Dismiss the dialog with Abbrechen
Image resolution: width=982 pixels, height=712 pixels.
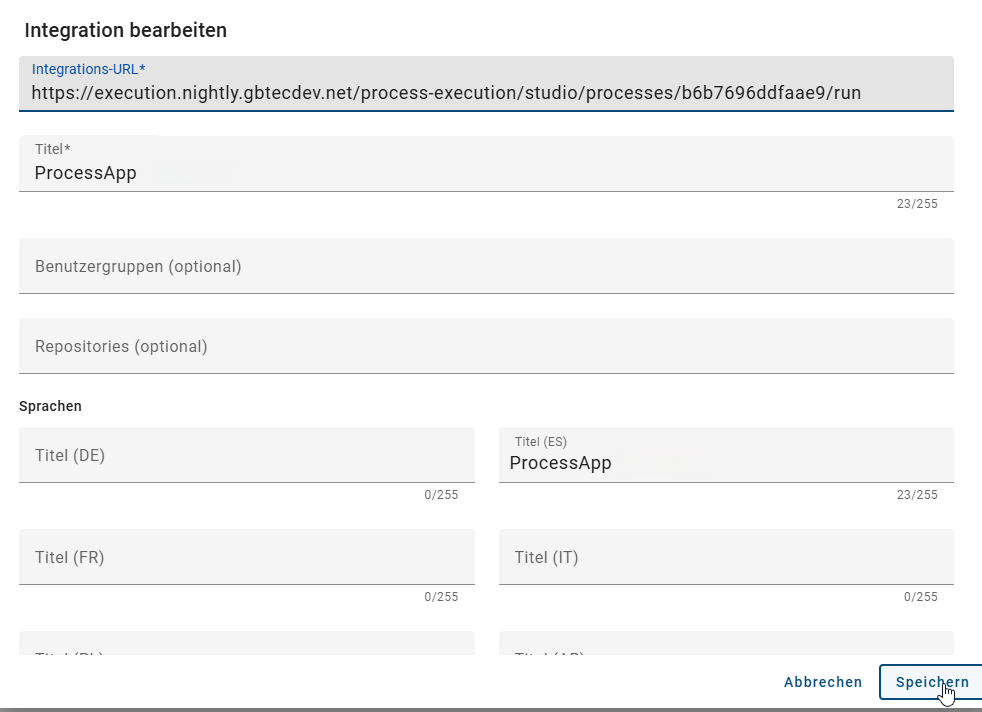point(822,682)
